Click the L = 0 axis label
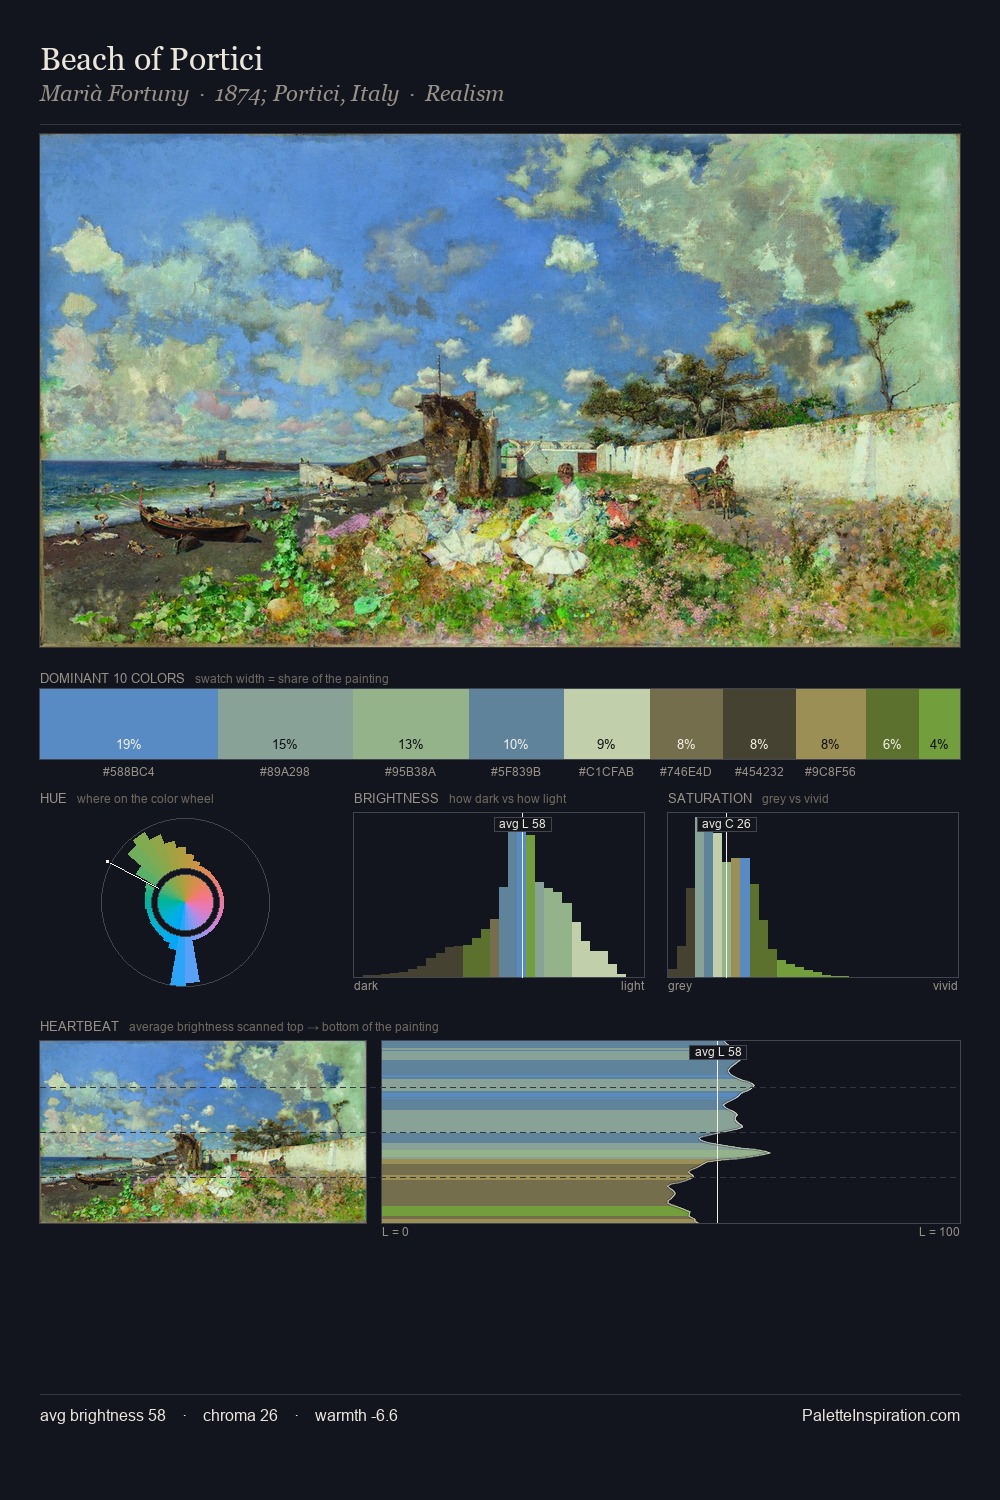Screen dimensions: 1000x1500 395,1232
